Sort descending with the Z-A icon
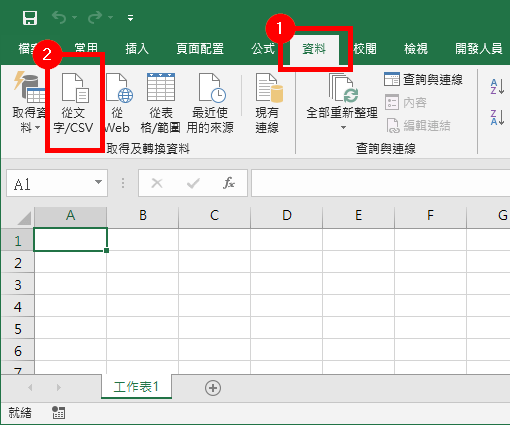Viewport: 510px width, 425px height. coord(497,117)
